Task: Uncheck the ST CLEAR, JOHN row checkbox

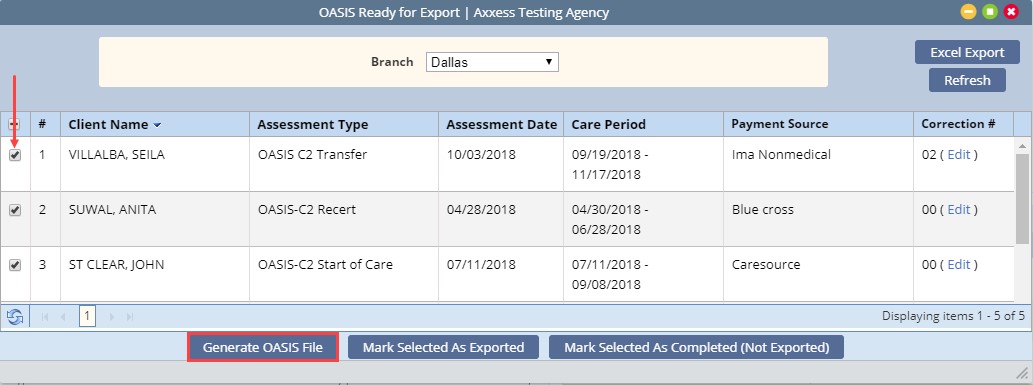Action: pyautogui.click(x=15, y=265)
